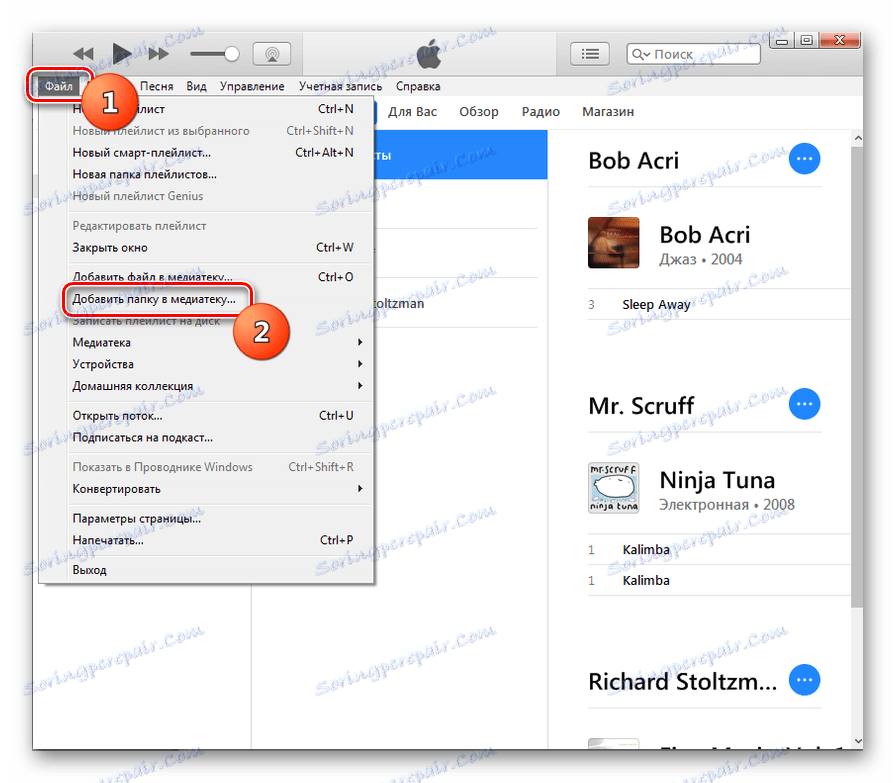Minimize the iTunes window
Screen dimensions: 895x783
(782, 41)
